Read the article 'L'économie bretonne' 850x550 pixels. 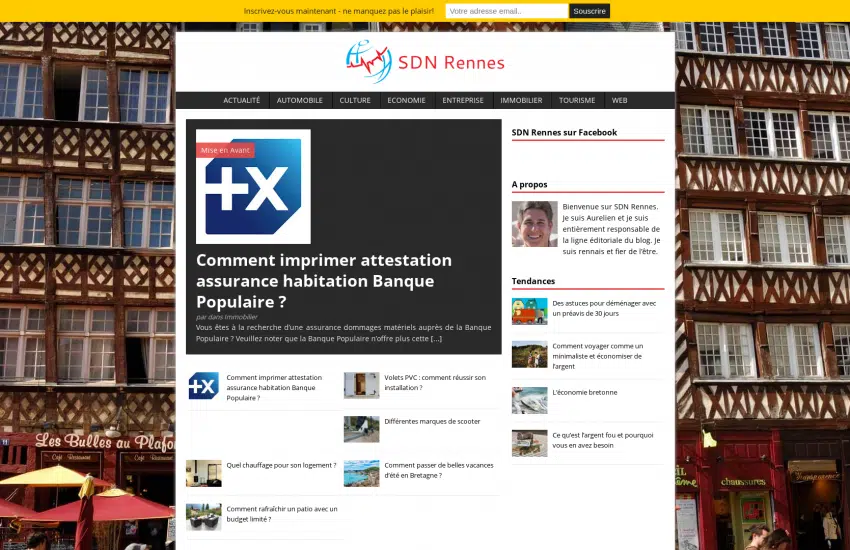[x=584, y=392]
